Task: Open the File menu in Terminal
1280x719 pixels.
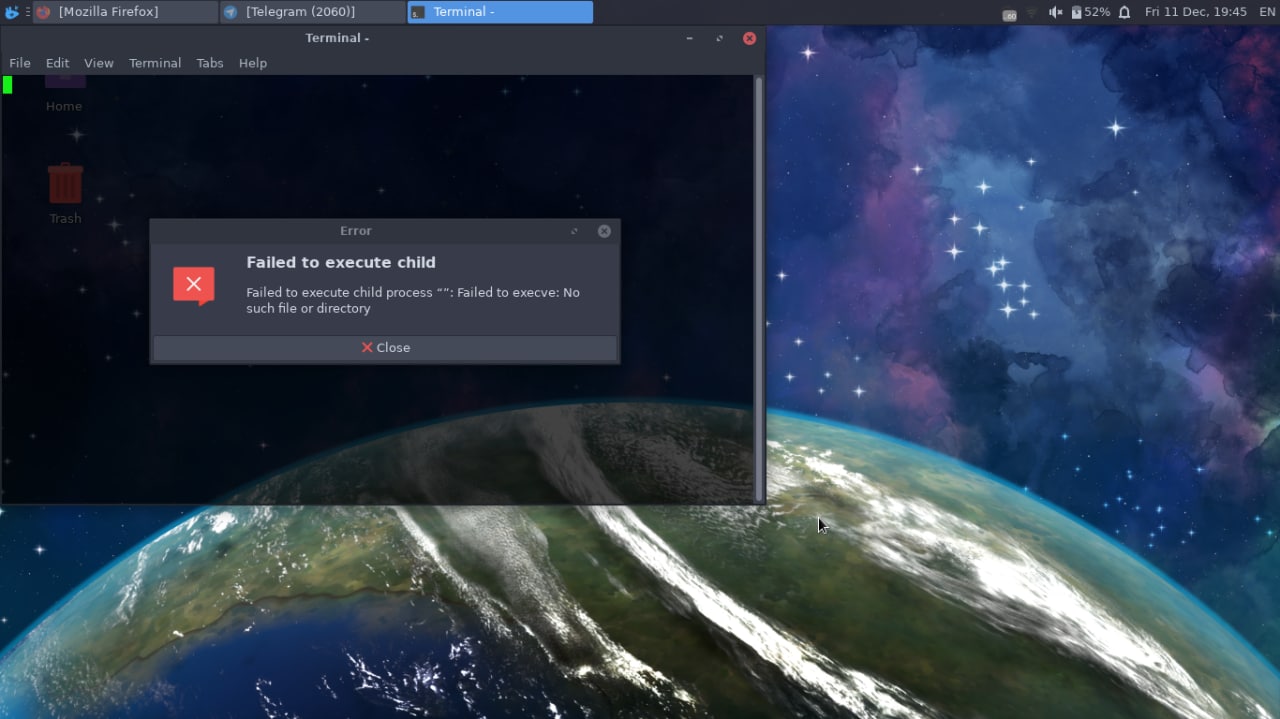Action: click(x=20, y=63)
